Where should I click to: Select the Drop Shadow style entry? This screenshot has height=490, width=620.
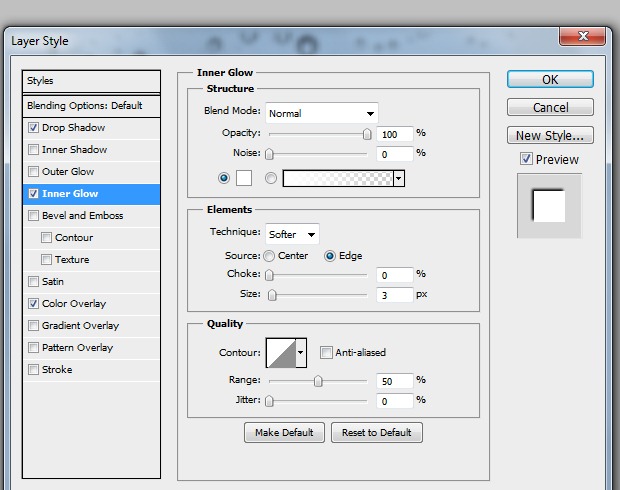click(x=74, y=127)
